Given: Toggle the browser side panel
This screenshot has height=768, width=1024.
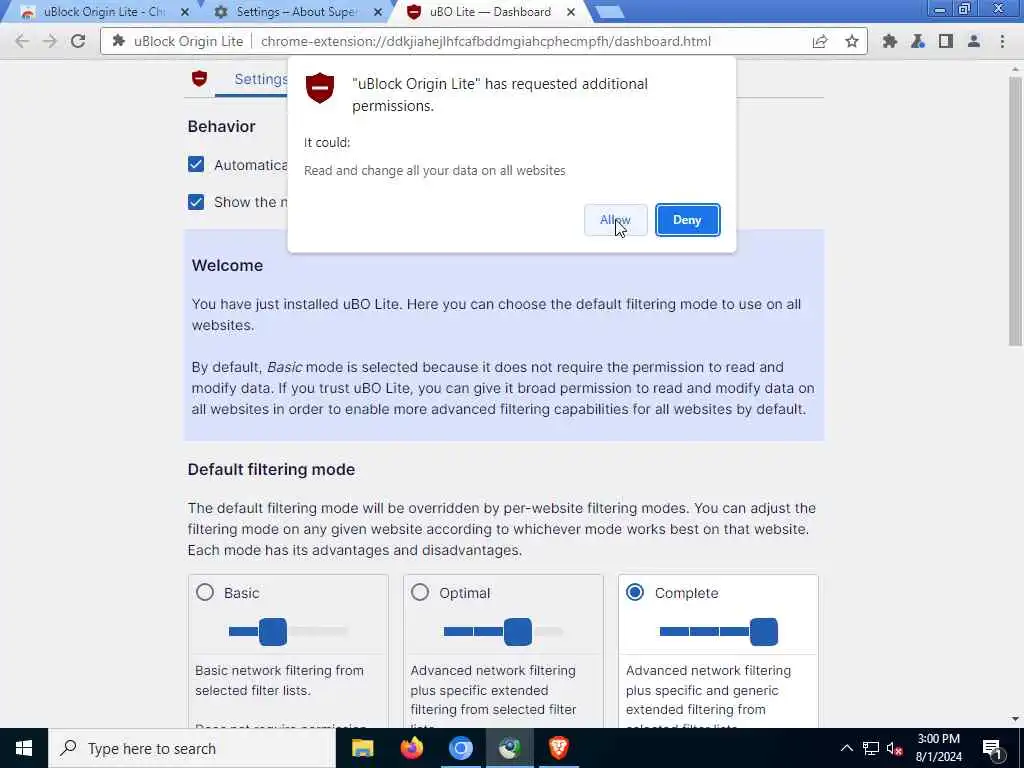Looking at the screenshot, I should click(946, 41).
